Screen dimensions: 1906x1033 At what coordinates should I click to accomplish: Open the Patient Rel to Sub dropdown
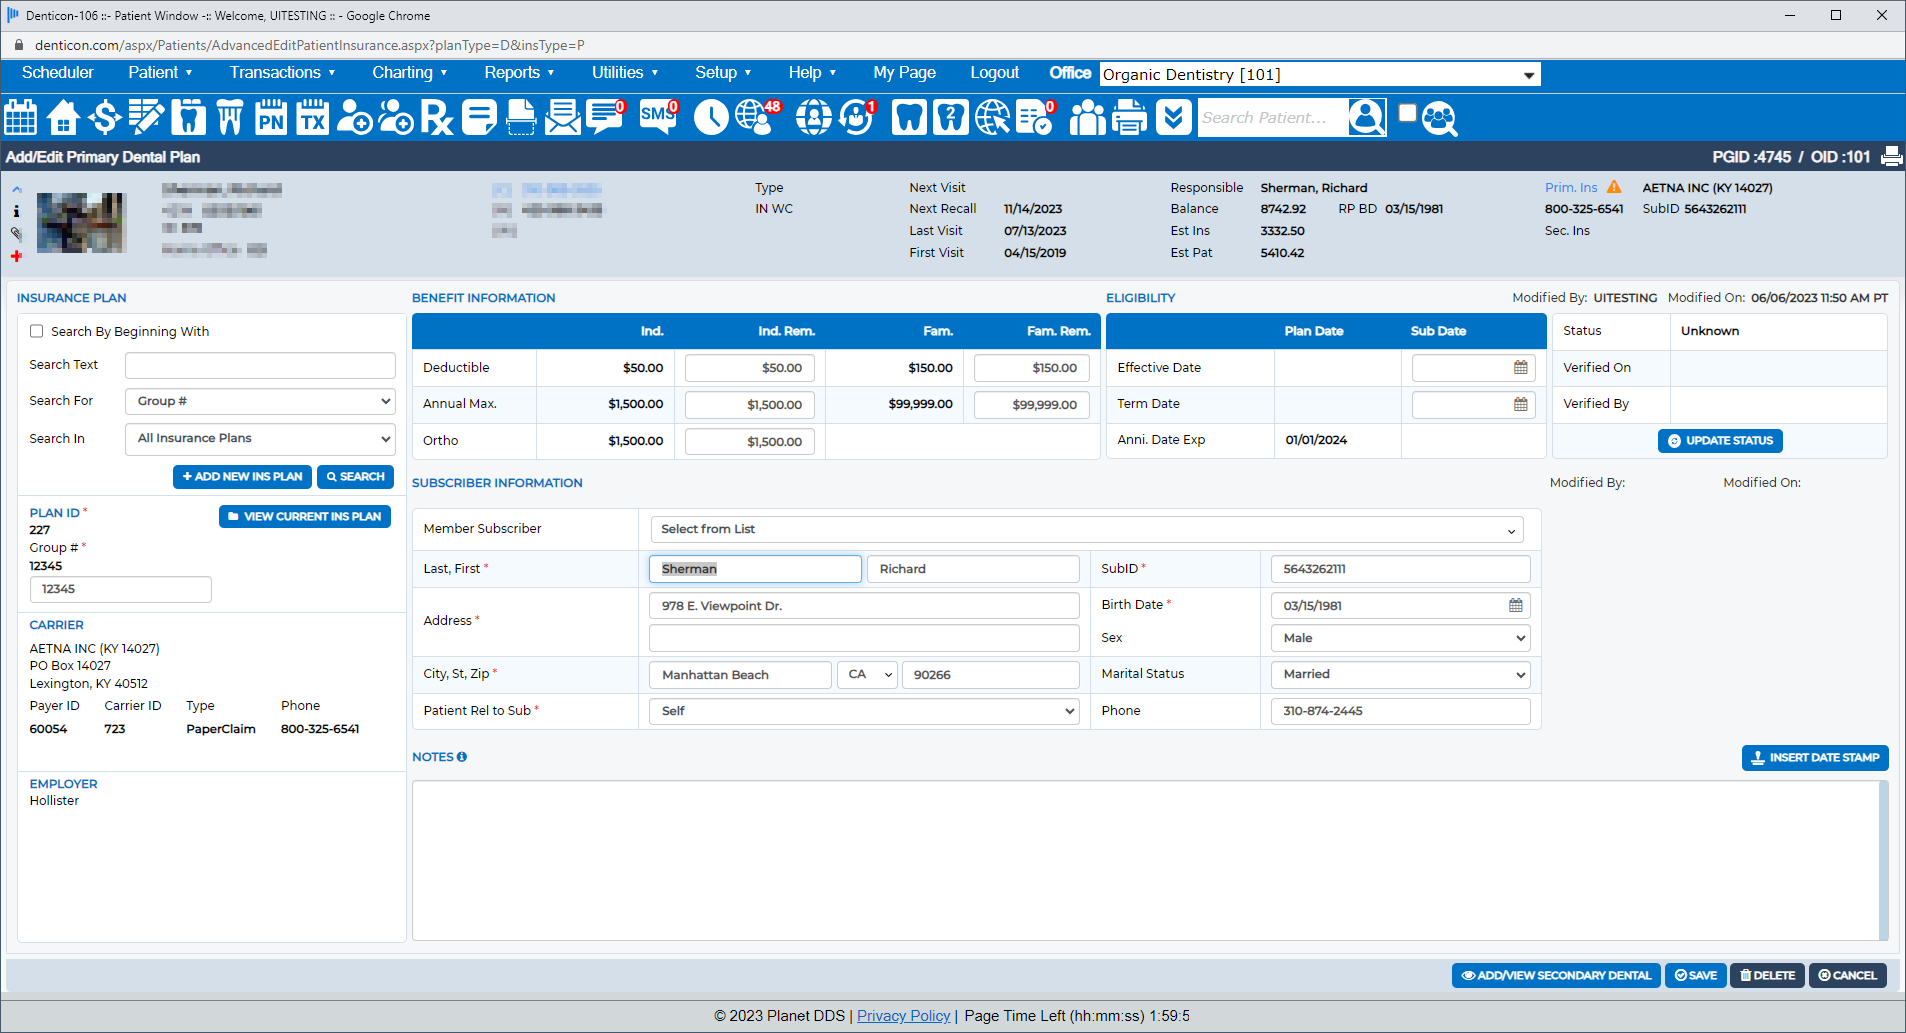tap(864, 711)
